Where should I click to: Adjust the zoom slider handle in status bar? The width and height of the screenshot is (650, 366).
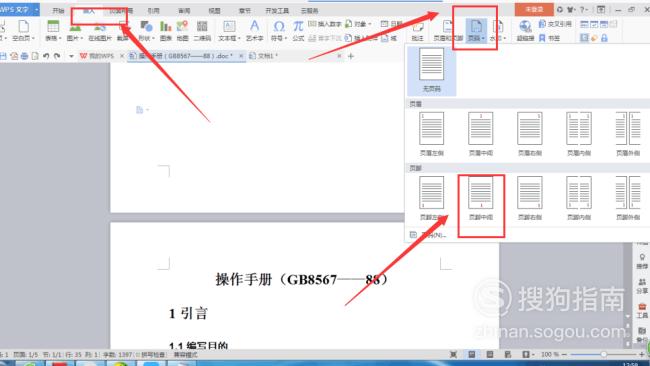coord(604,355)
